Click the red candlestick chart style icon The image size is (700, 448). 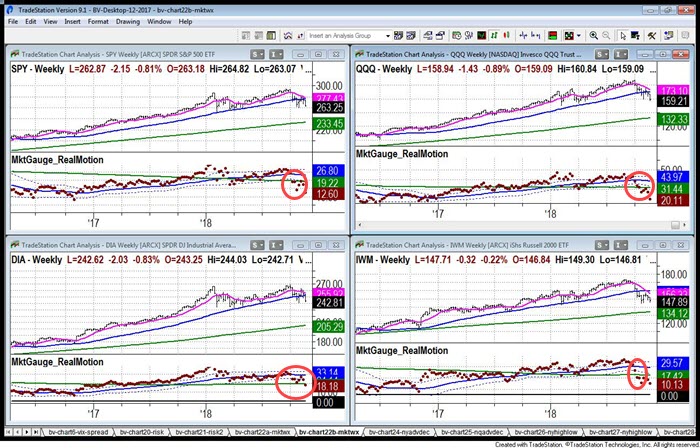(506, 36)
